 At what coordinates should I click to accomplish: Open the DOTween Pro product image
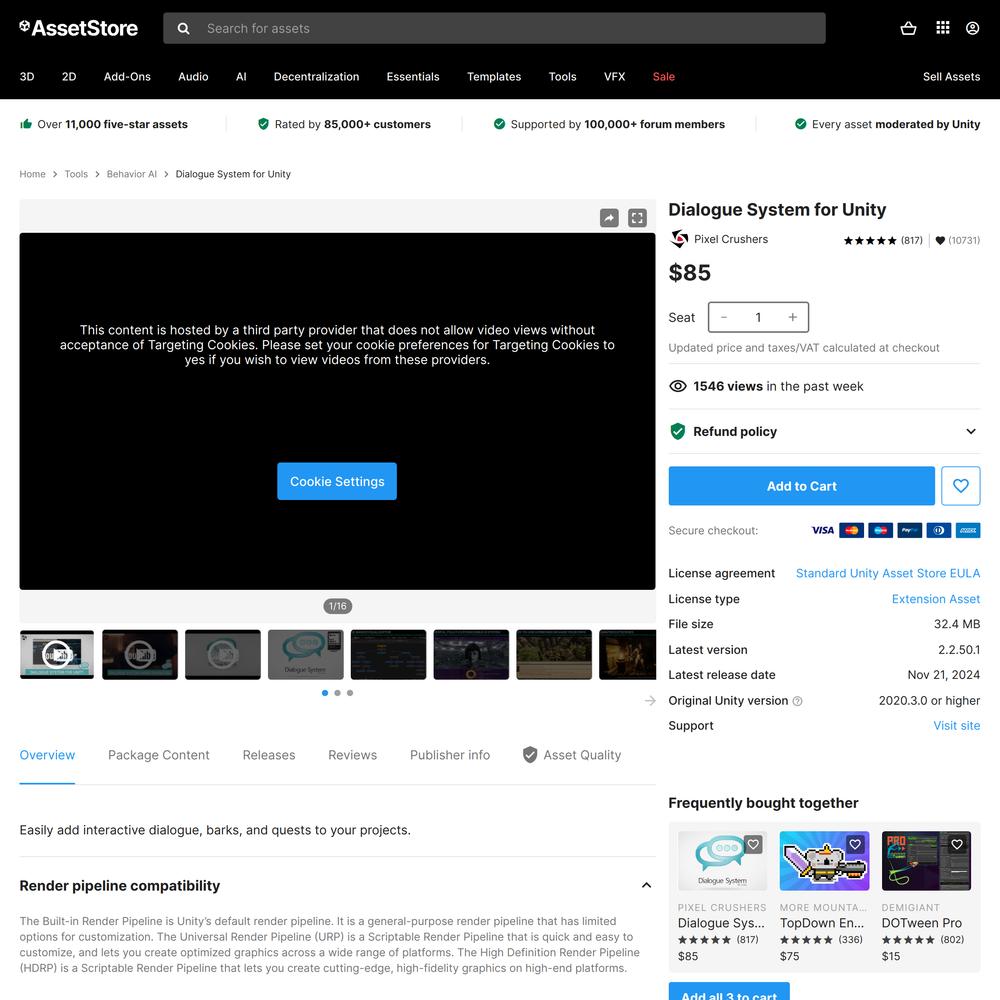(926, 861)
